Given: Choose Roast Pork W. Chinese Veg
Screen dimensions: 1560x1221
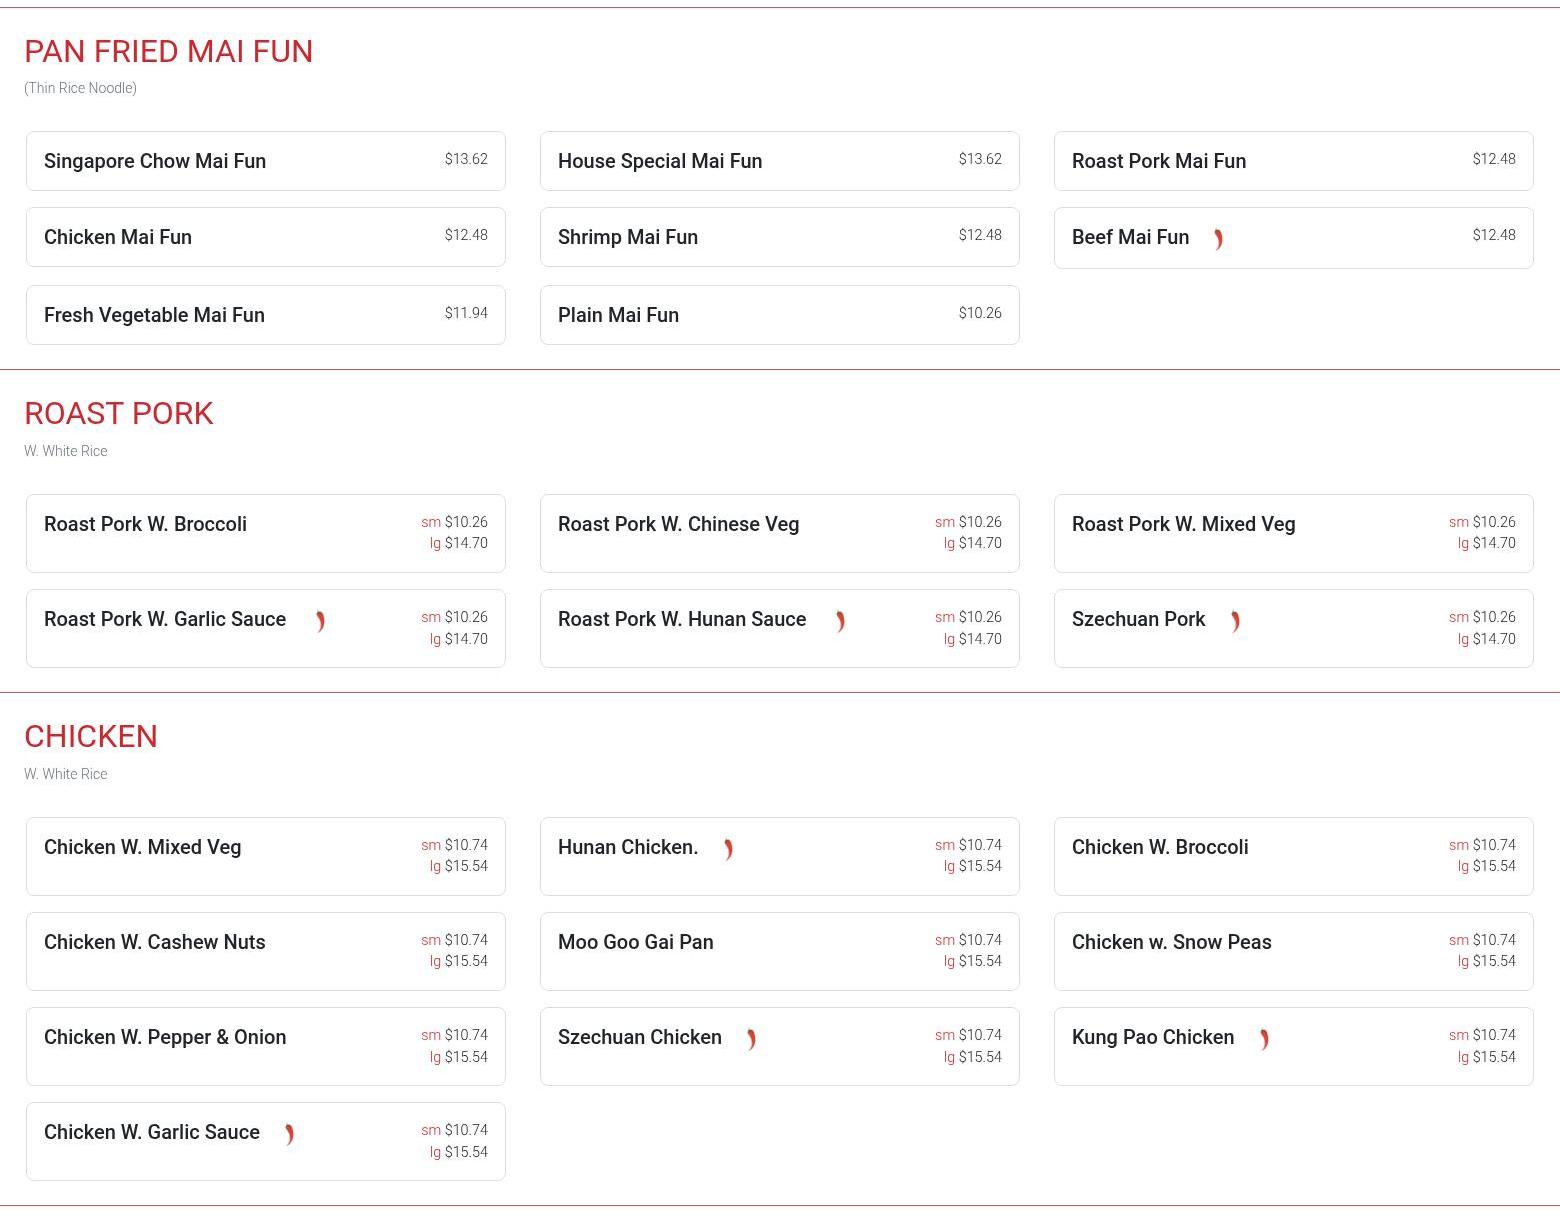Looking at the screenshot, I should tap(780, 533).
